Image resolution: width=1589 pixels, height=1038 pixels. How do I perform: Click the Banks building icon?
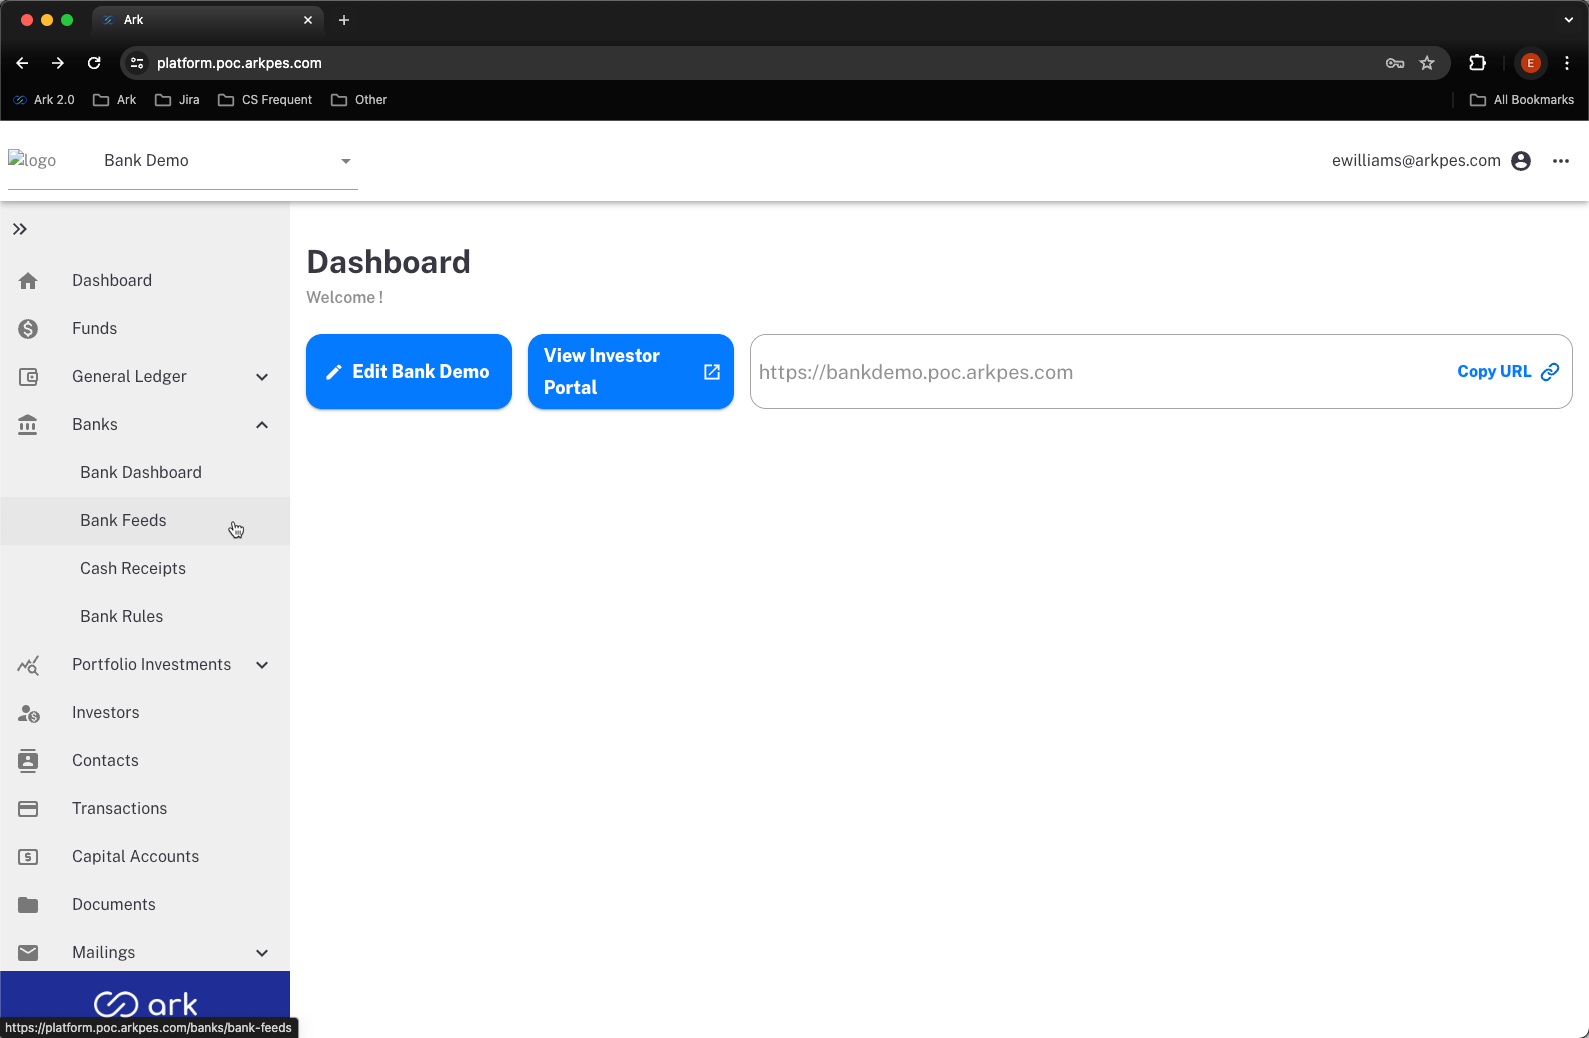tap(28, 425)
